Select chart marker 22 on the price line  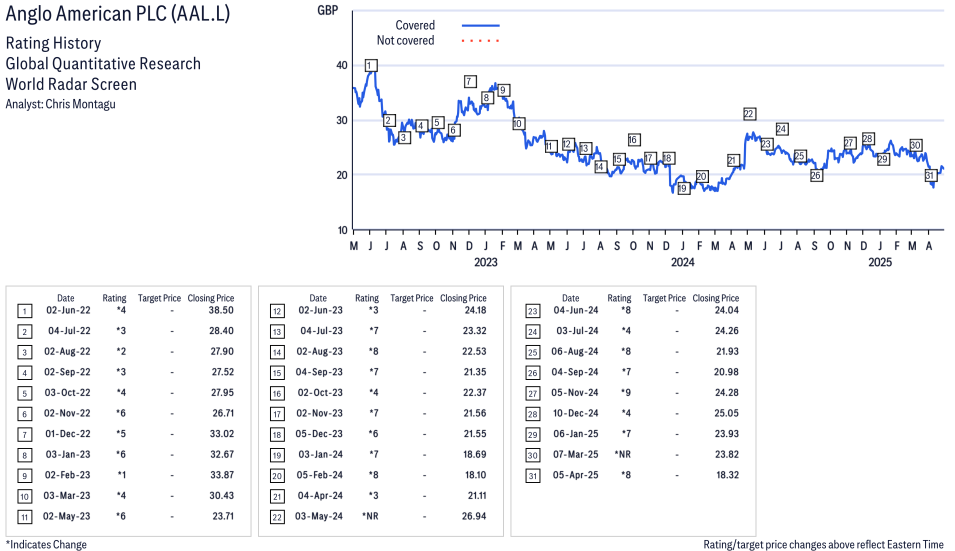pos(750,114)
